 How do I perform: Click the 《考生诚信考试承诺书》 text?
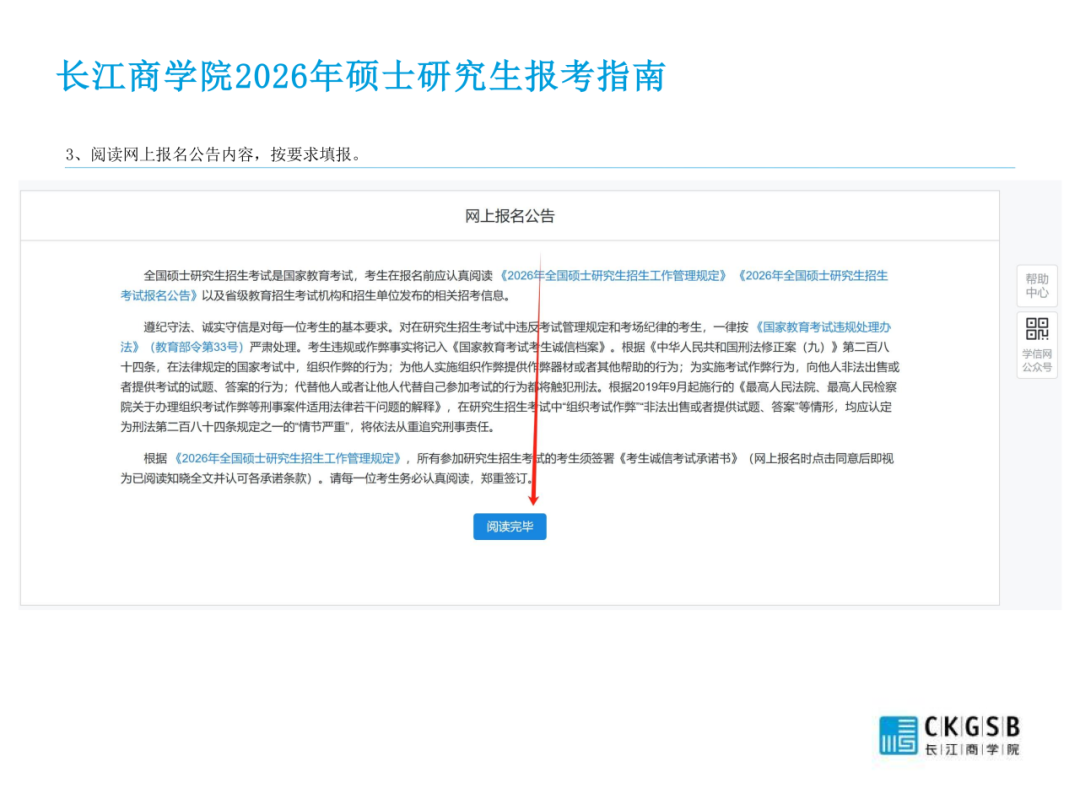pos(679,458)
